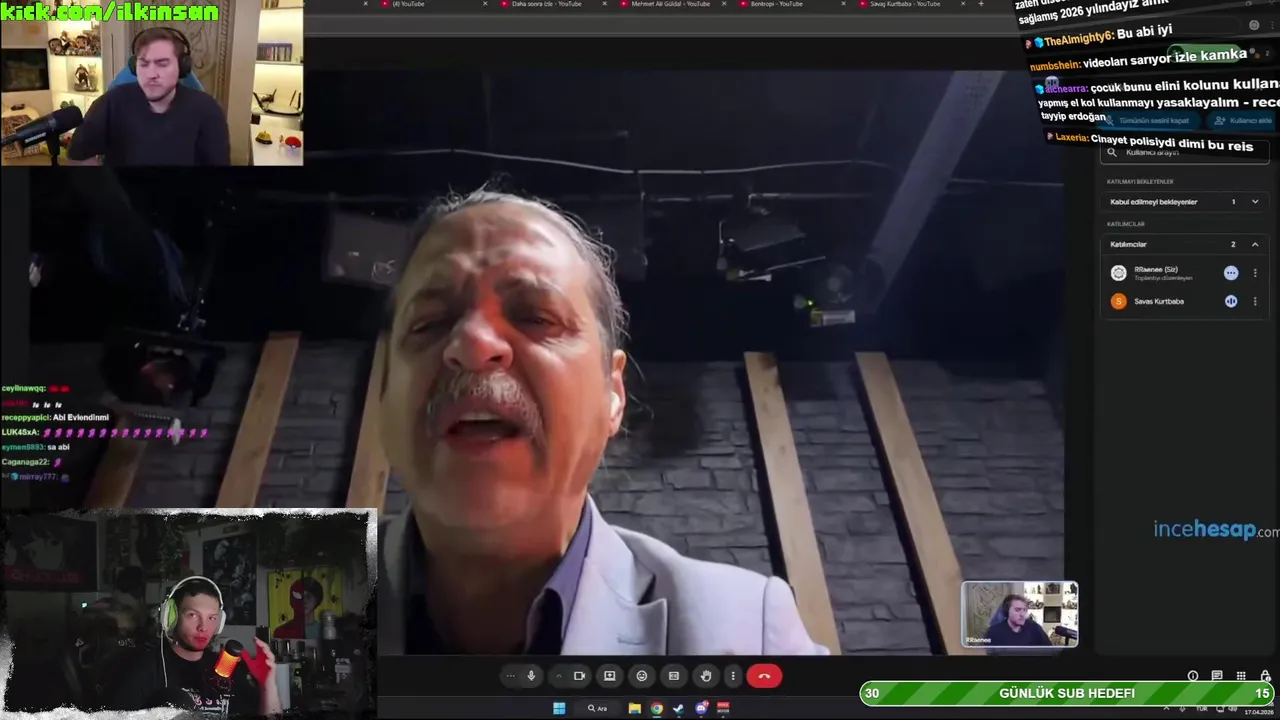The image size is (1280, 720).
Task: Open Discord from the taskbar
Action: (x=701, y=708)
